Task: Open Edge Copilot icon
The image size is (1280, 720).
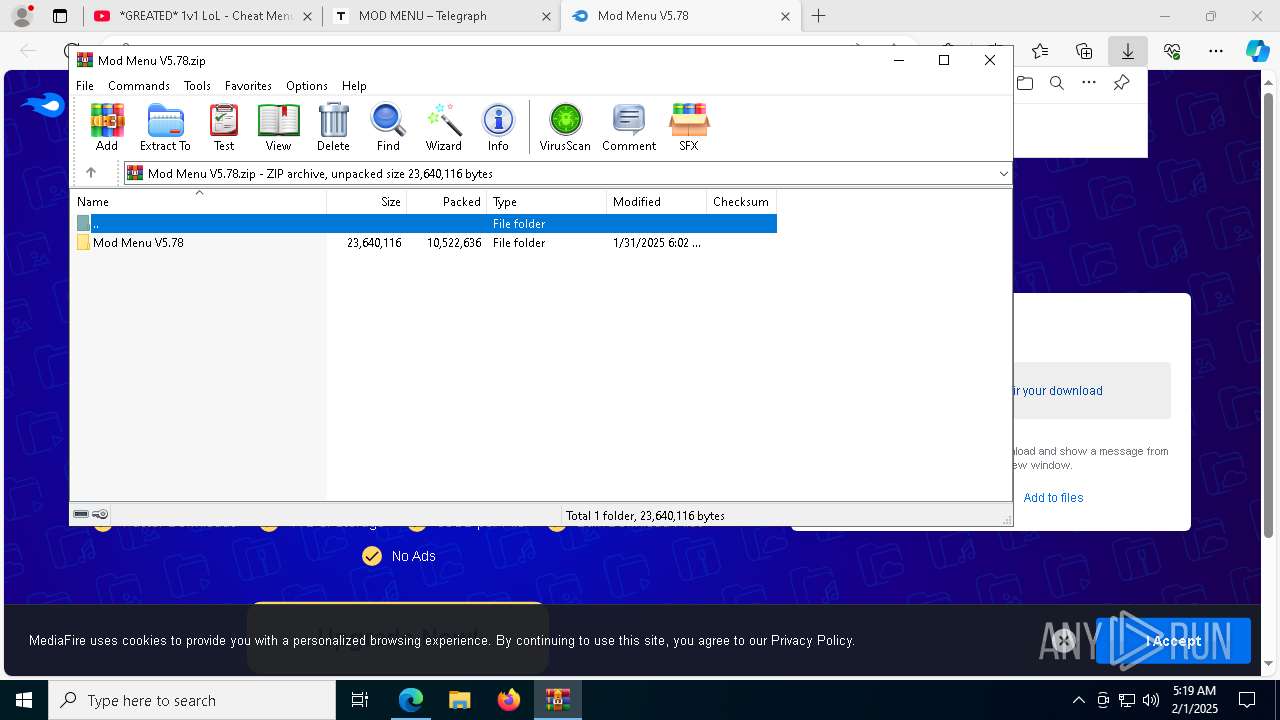Action: 1257,51
